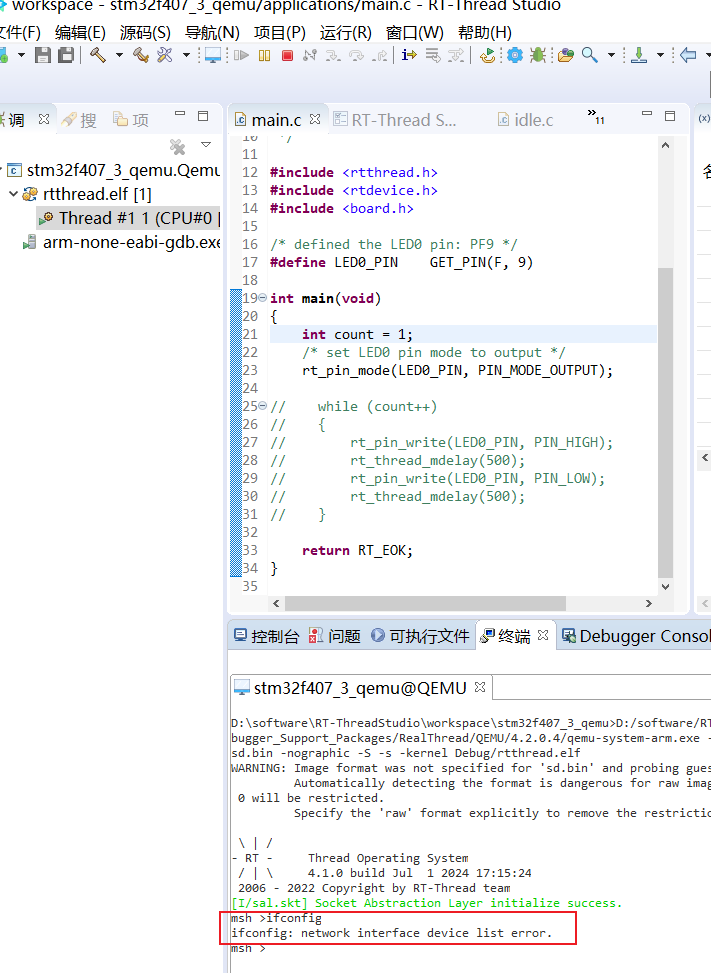Open the hidden editor tabs overflow list
The width and height of the screenshot is (711, 973).
click(x=594, y=116)
